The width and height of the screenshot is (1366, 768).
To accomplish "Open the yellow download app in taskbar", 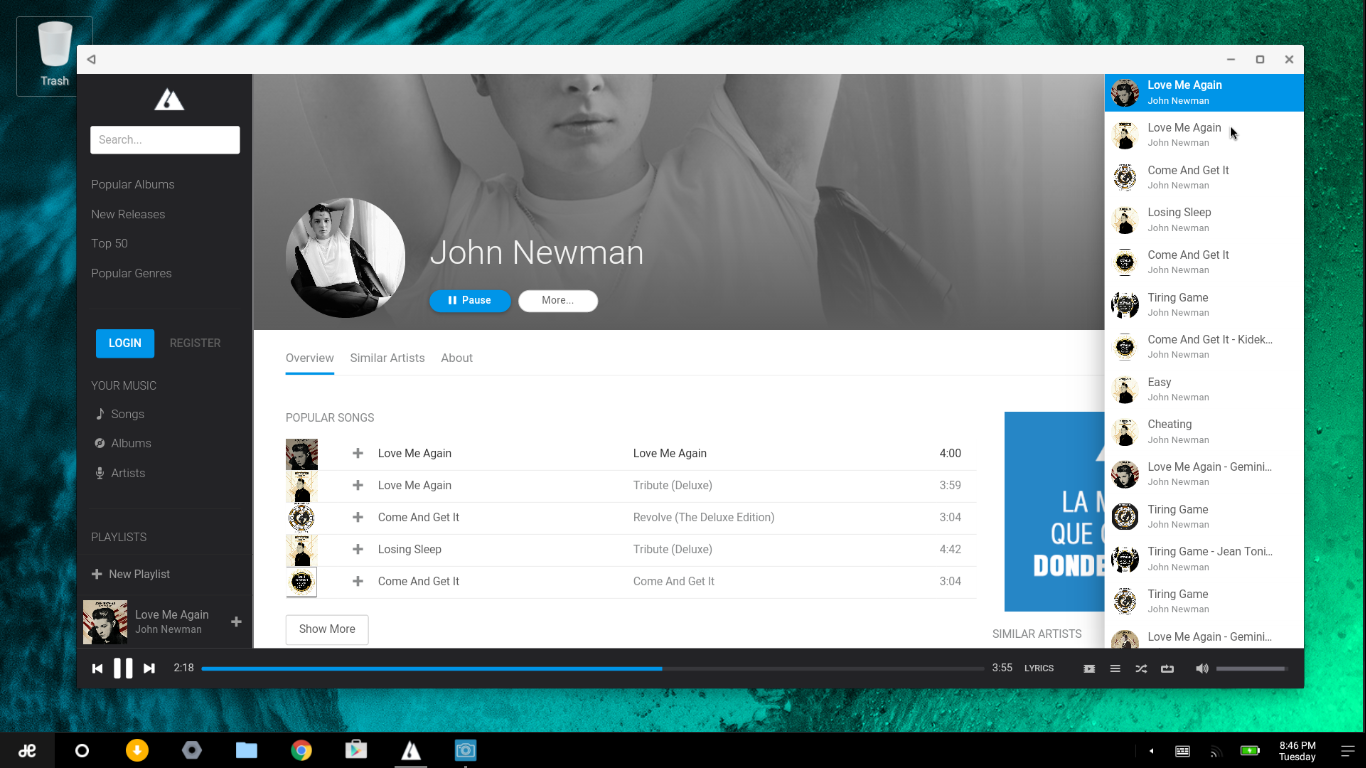I will (x=137, y=750).
